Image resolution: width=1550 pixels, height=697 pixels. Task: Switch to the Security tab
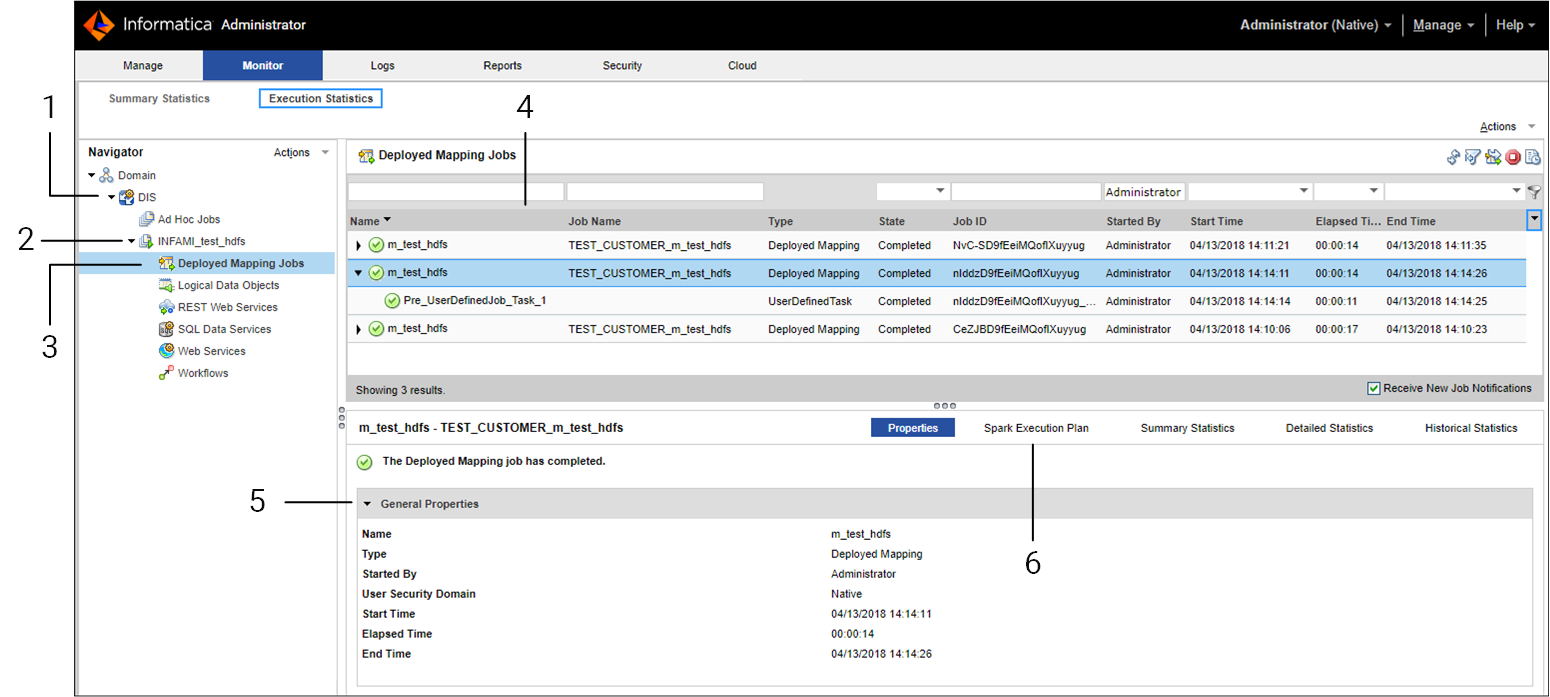tap(622, 66)
